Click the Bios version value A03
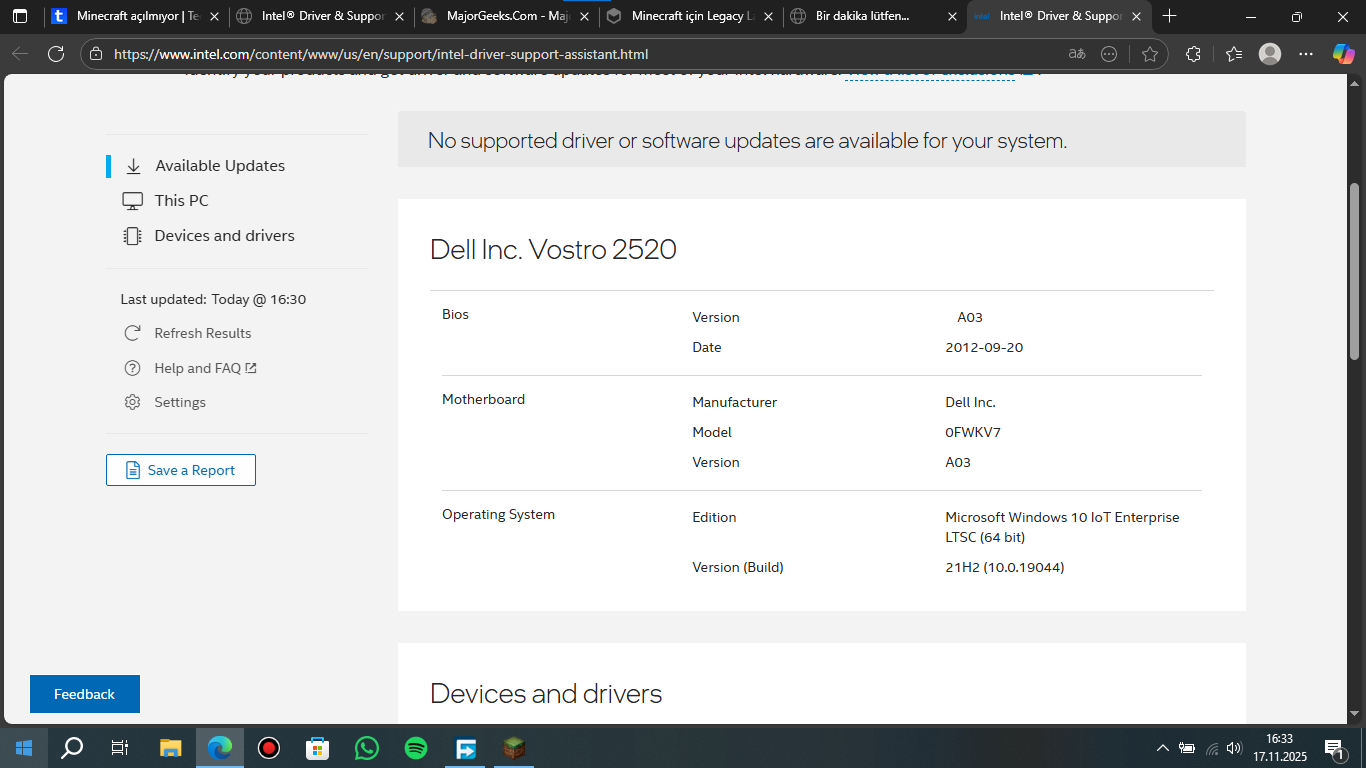1366x768 pixels. click(x=970, y=317)
